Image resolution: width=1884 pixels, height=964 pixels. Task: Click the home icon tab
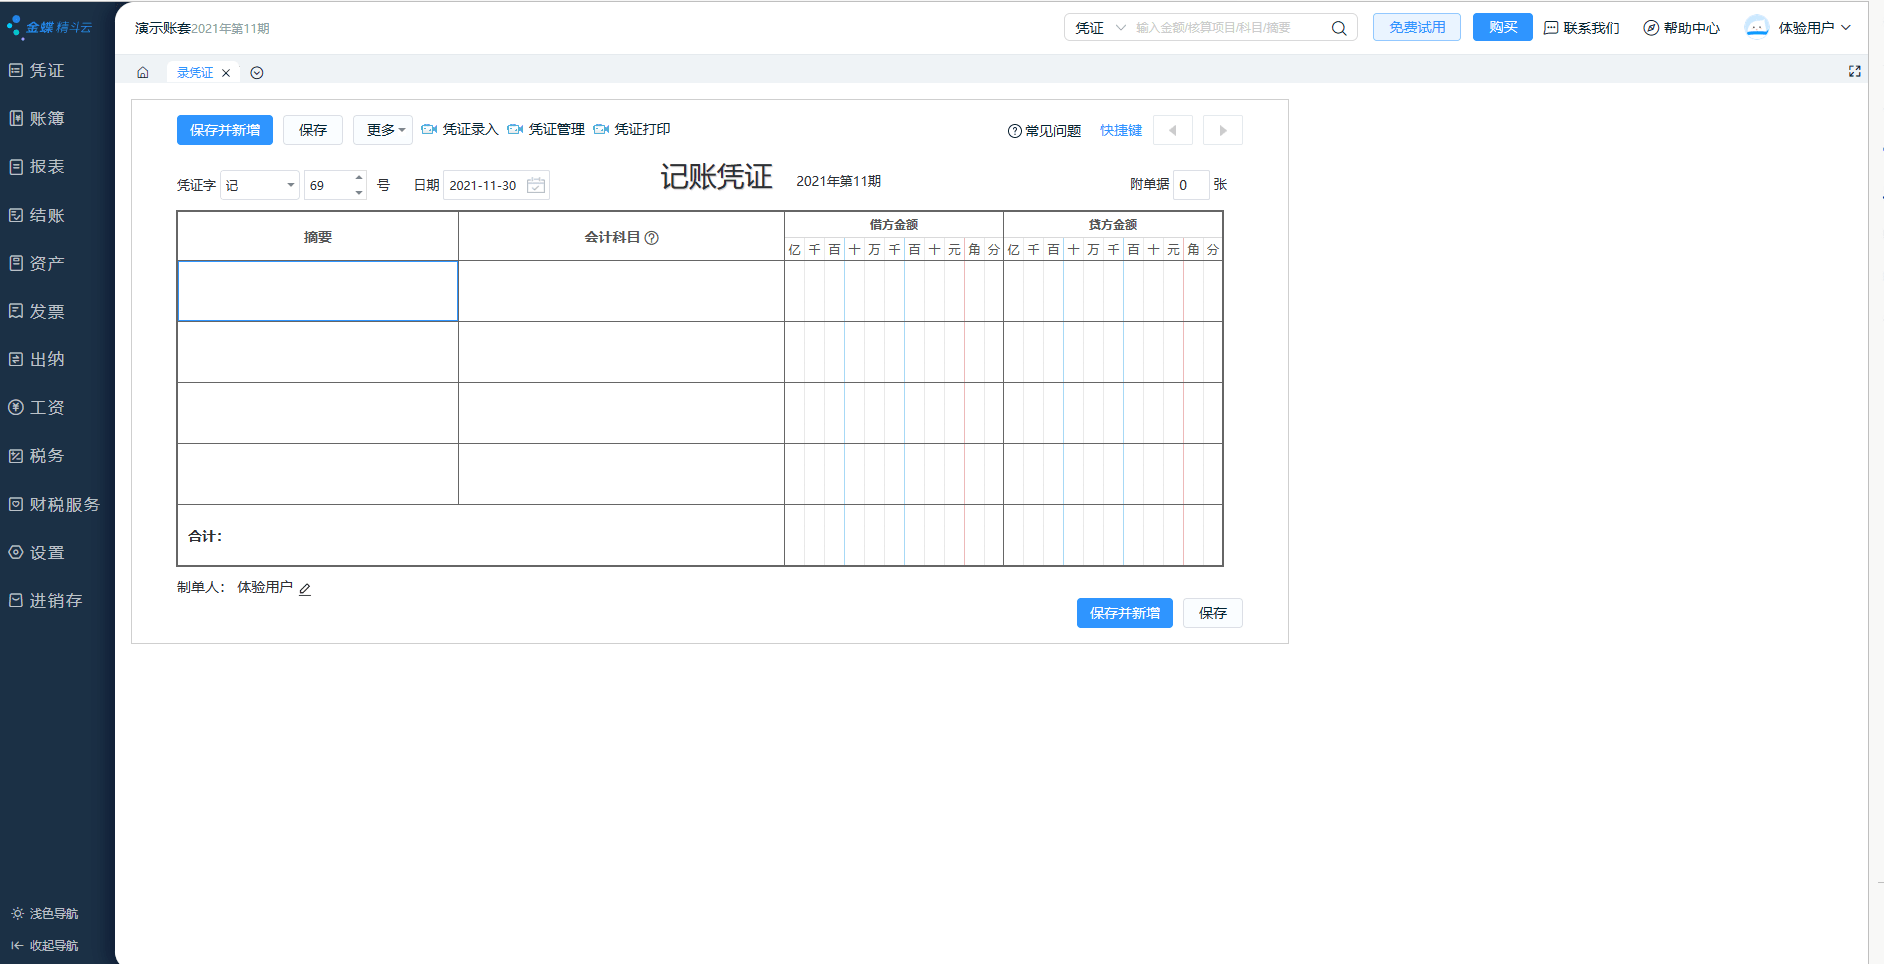tap(143, 73)
